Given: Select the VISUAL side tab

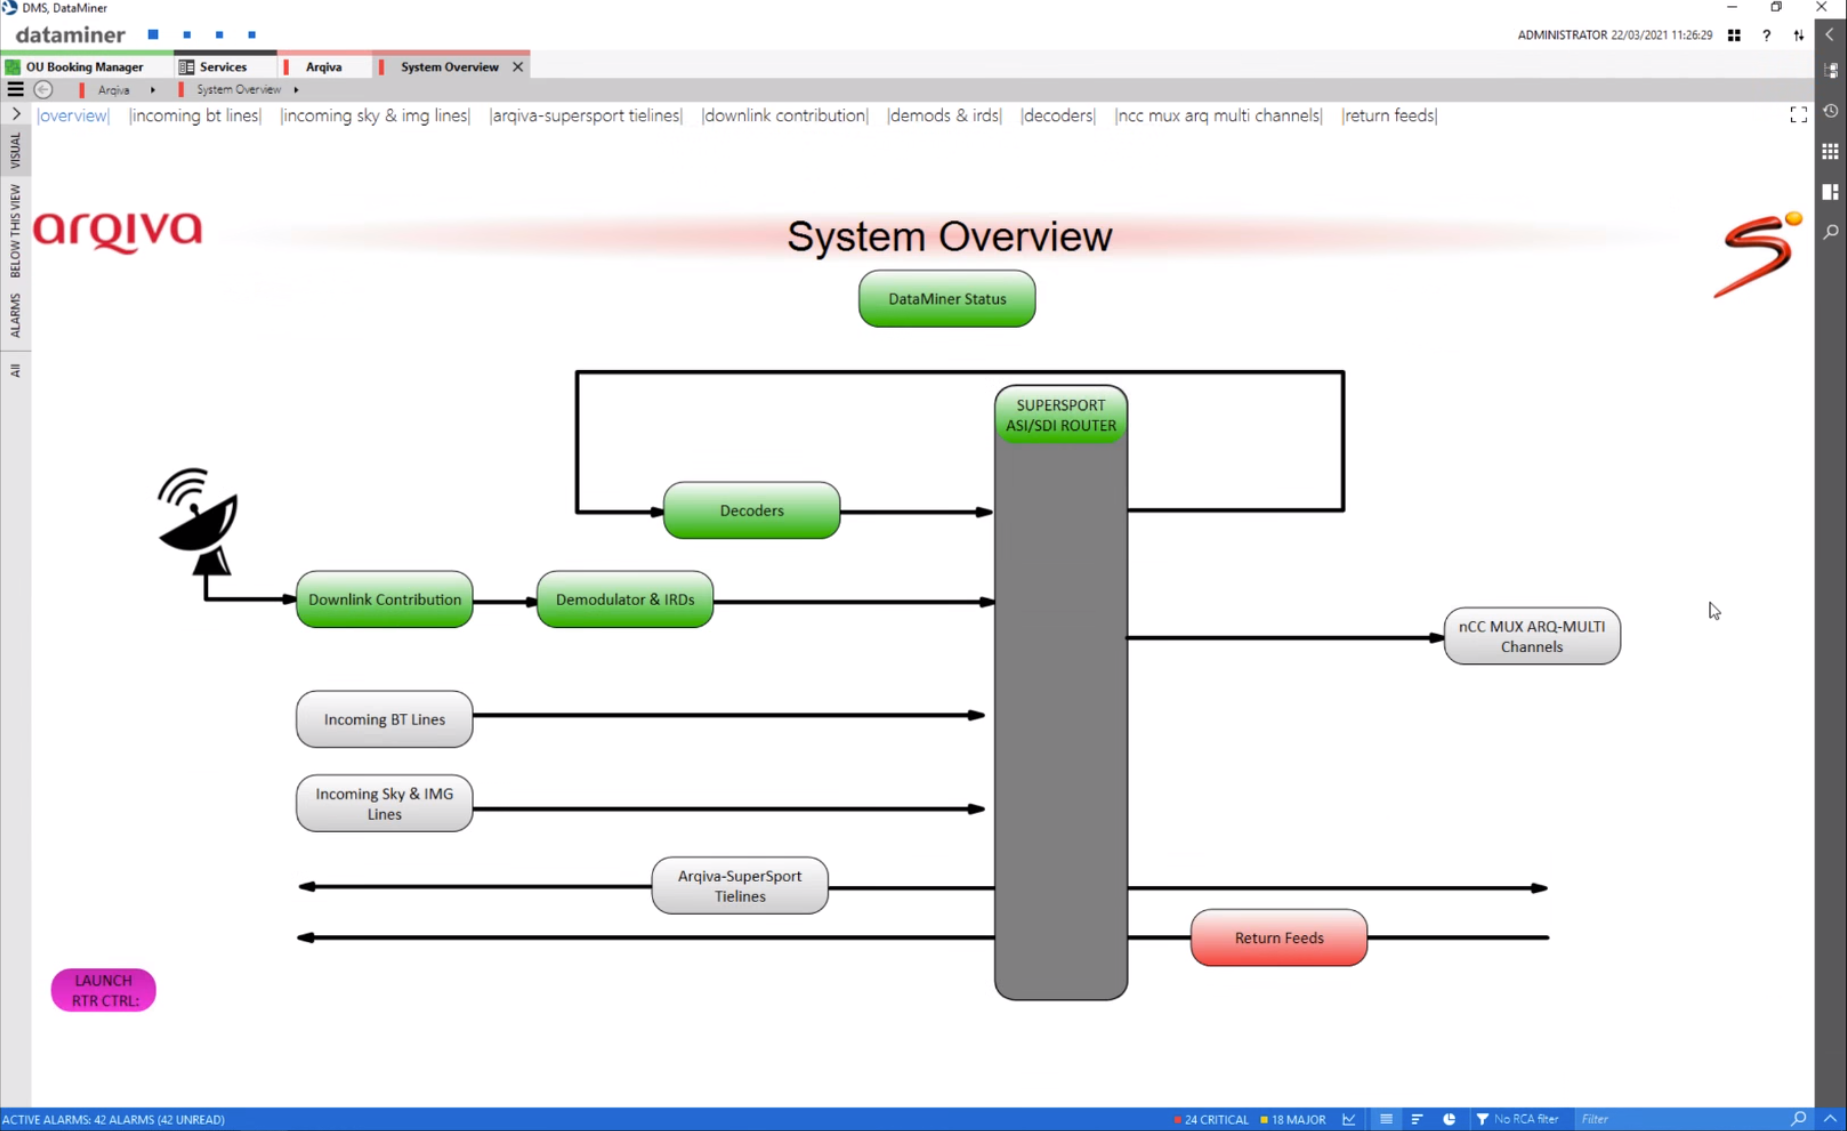Looking at the screenshot, I should click(x=15, y=151).
